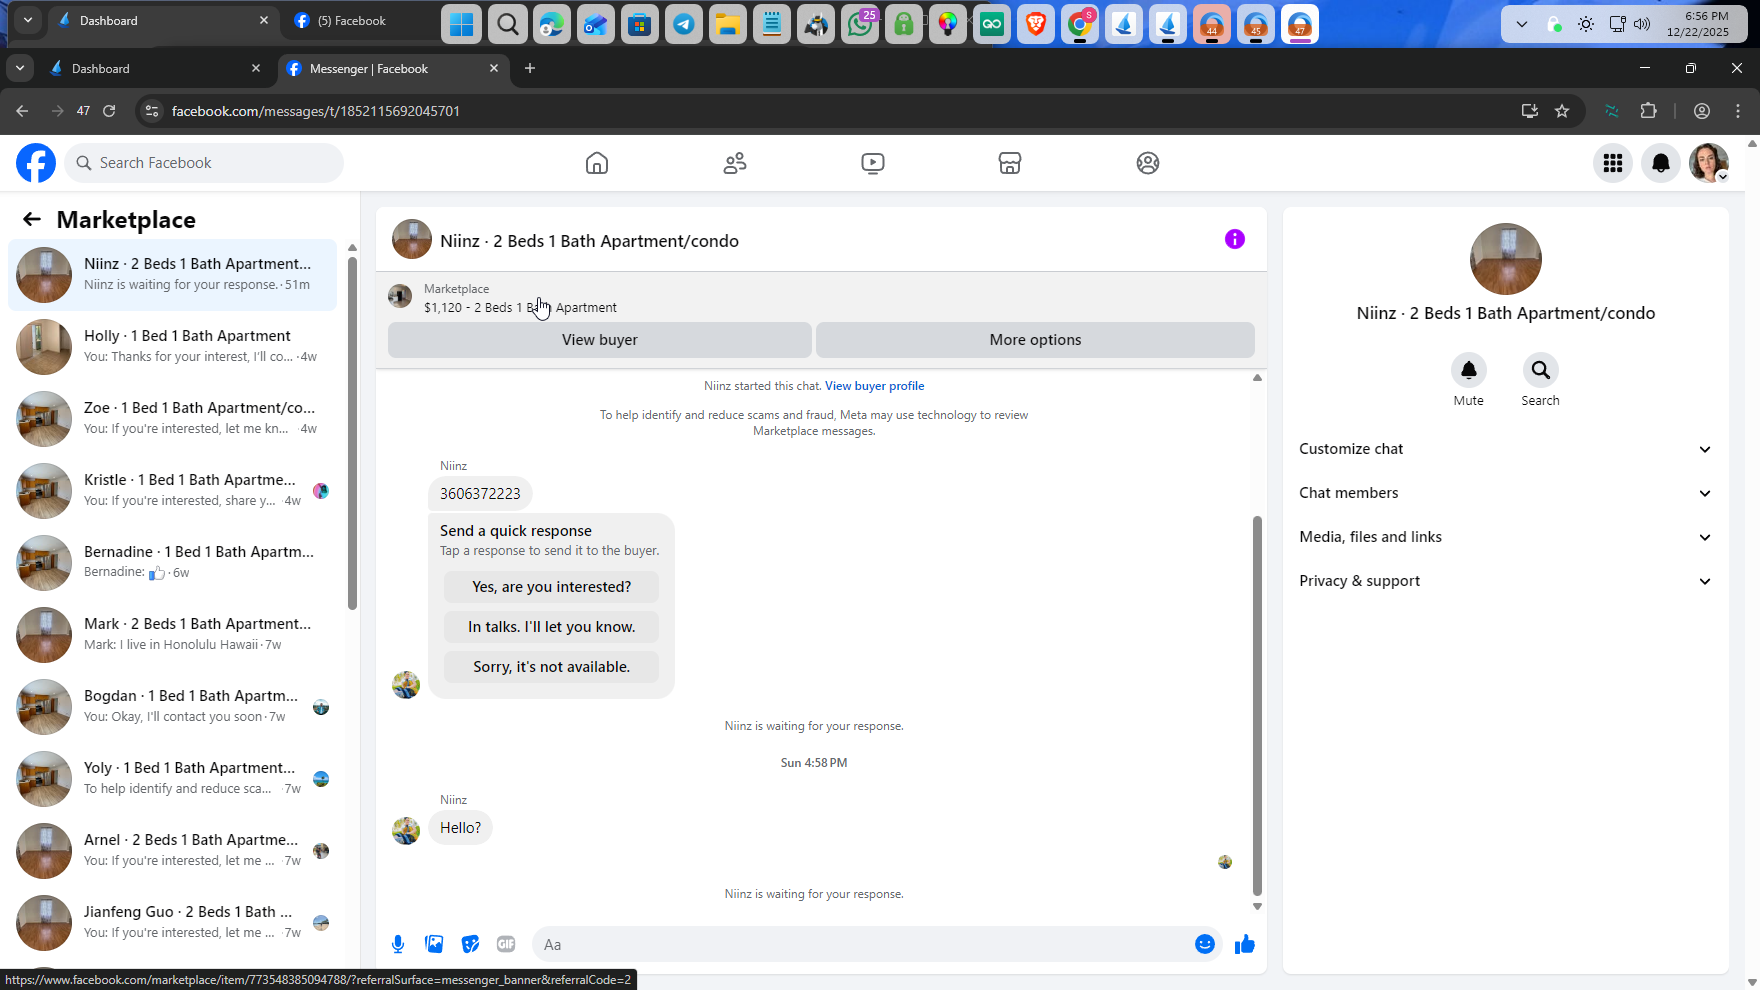Open Windows Start button in taskbar
The width and height of the screenshot is (1760, 990).
(x=462, y=24)
